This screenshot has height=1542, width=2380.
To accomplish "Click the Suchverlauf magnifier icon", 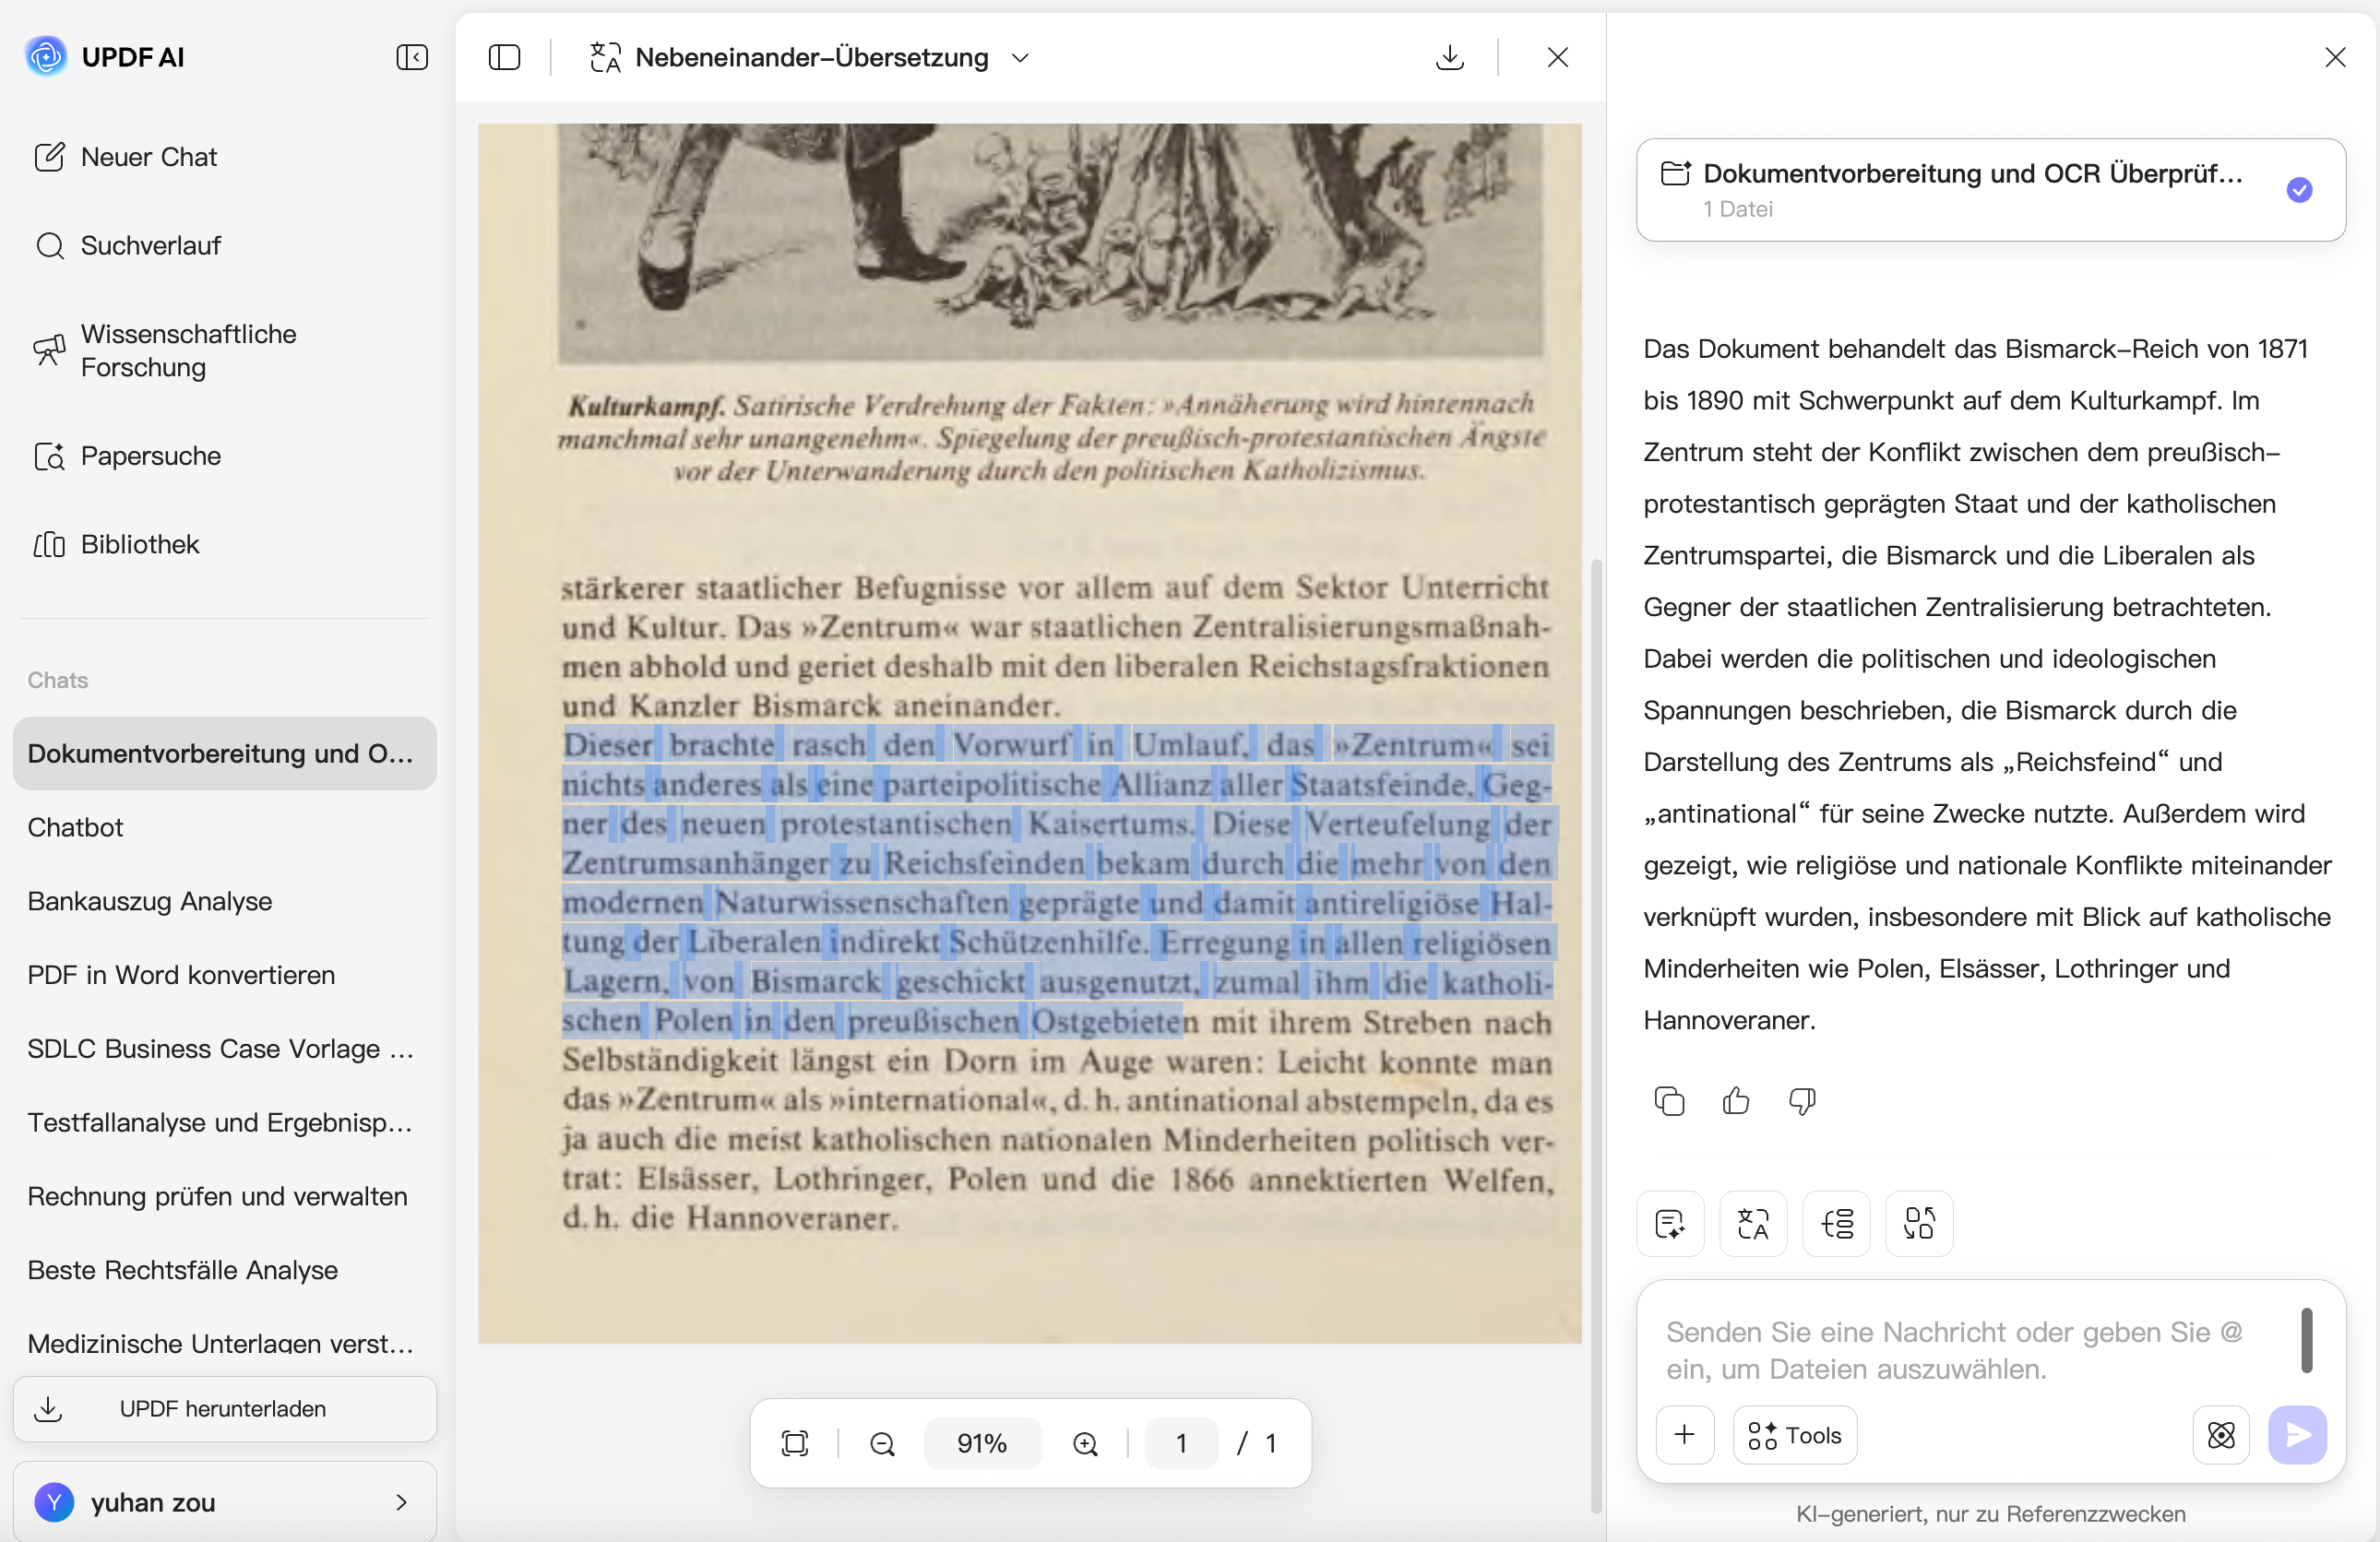I will [x=50, y=245].
